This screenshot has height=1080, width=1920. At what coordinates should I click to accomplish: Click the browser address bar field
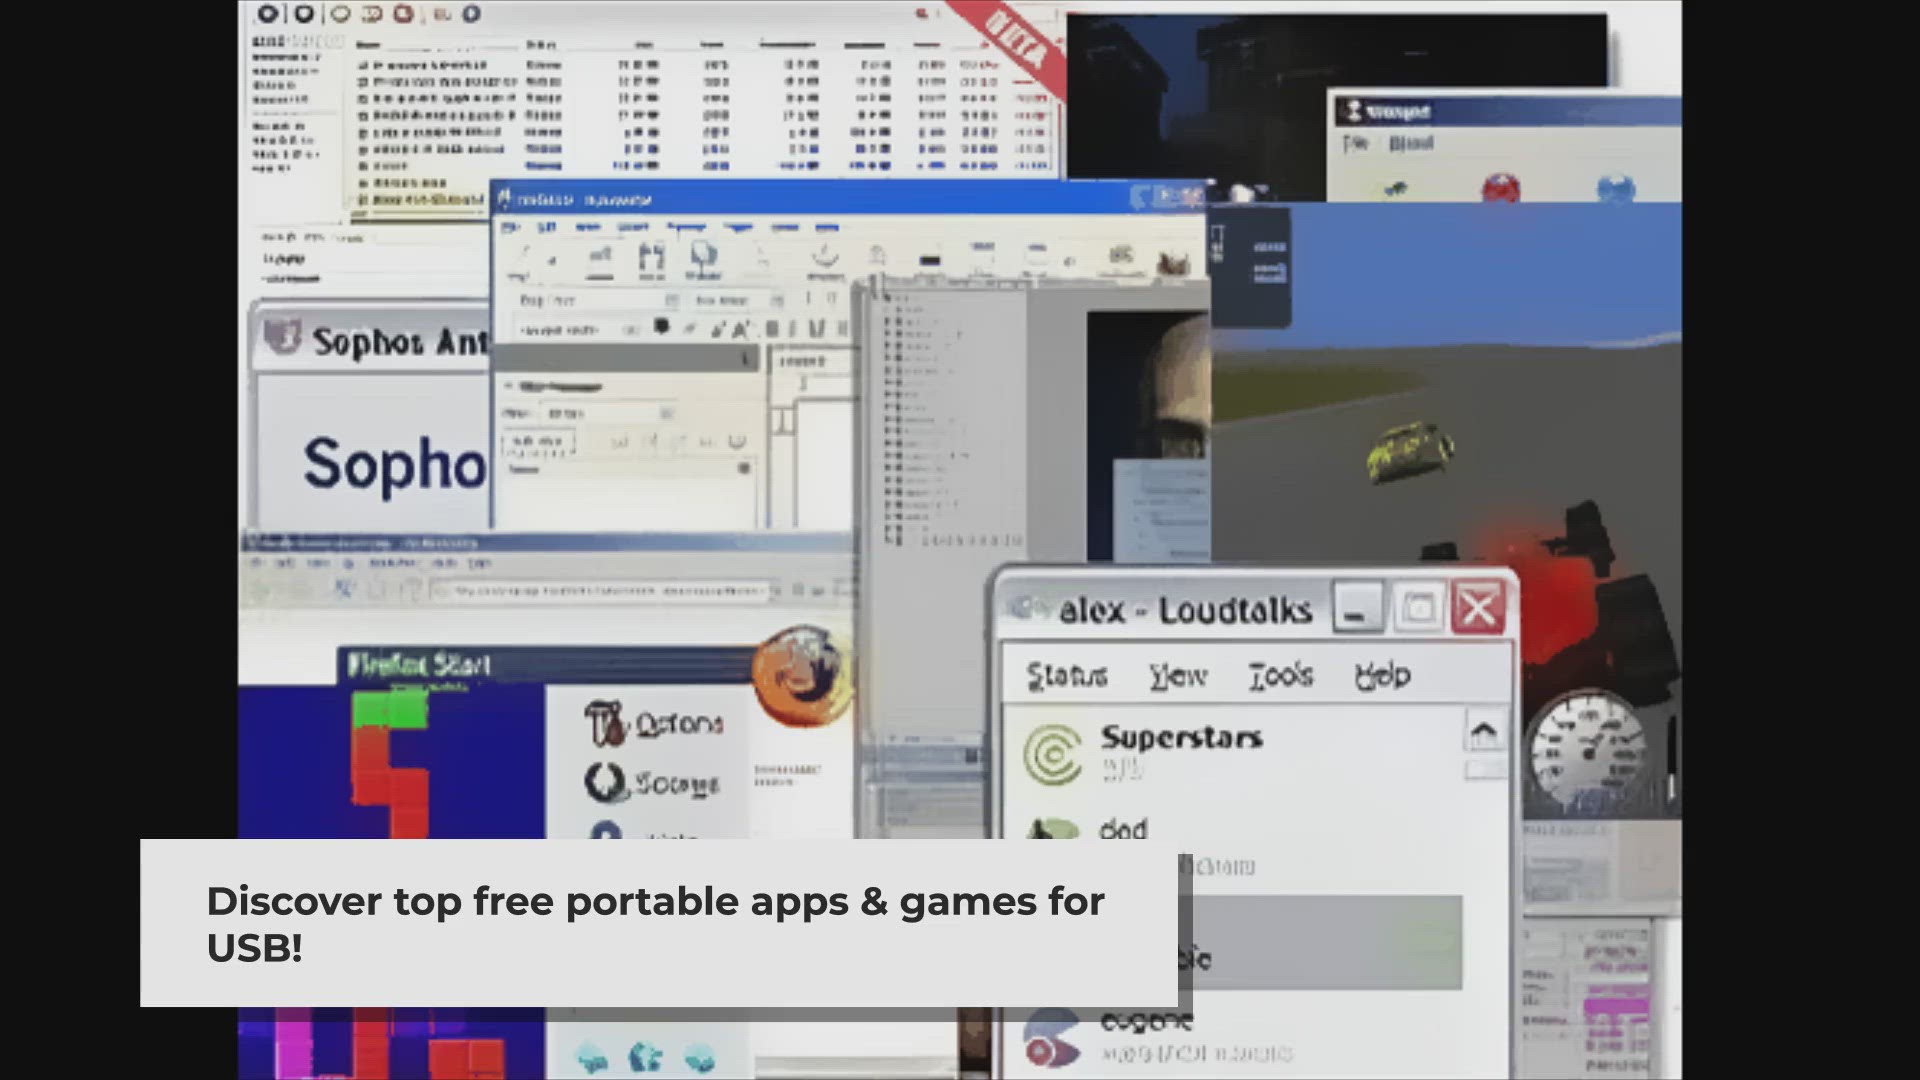(x=604, y=591)
